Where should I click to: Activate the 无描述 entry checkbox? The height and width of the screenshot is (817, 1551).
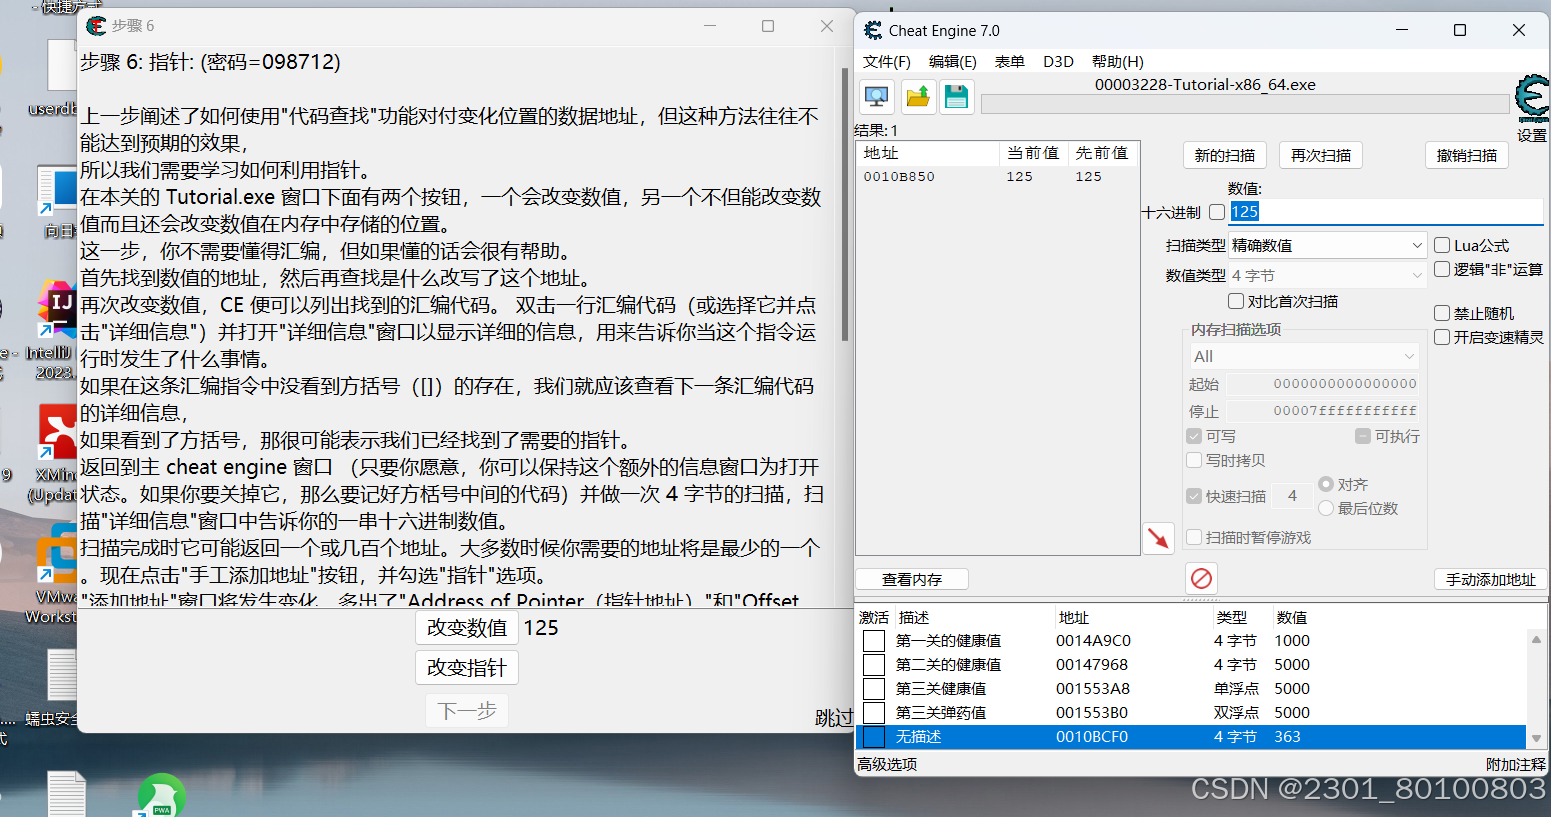point(874,737)
